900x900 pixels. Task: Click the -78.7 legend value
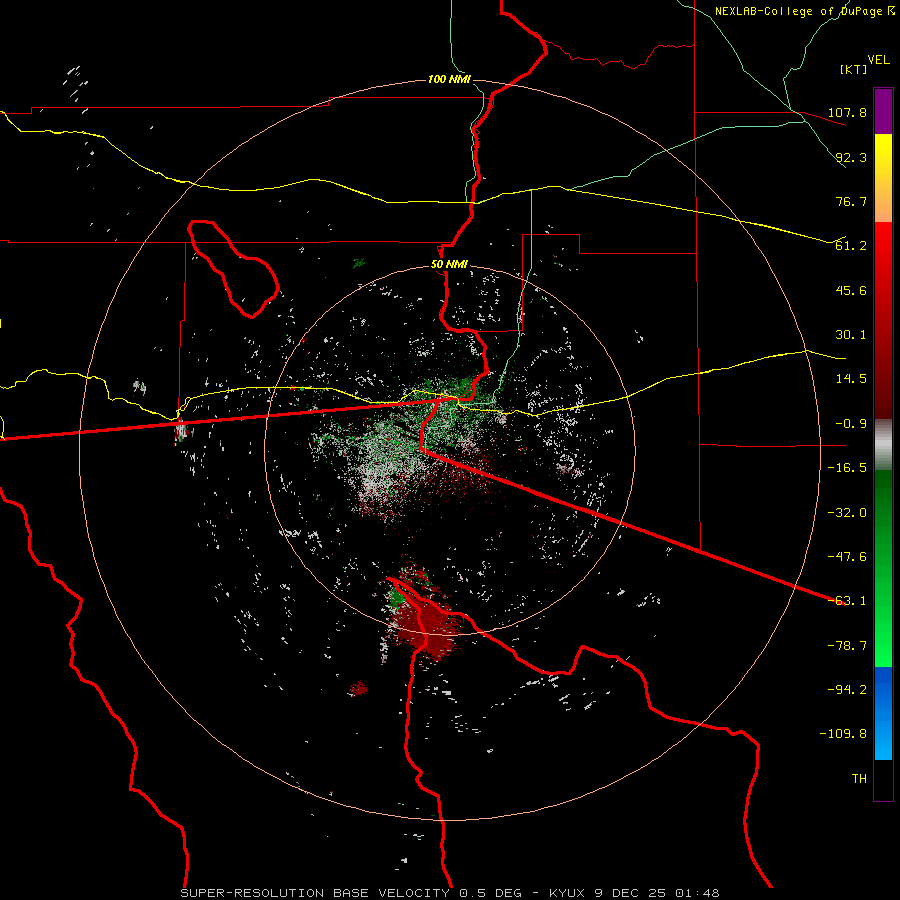[847, 646]
